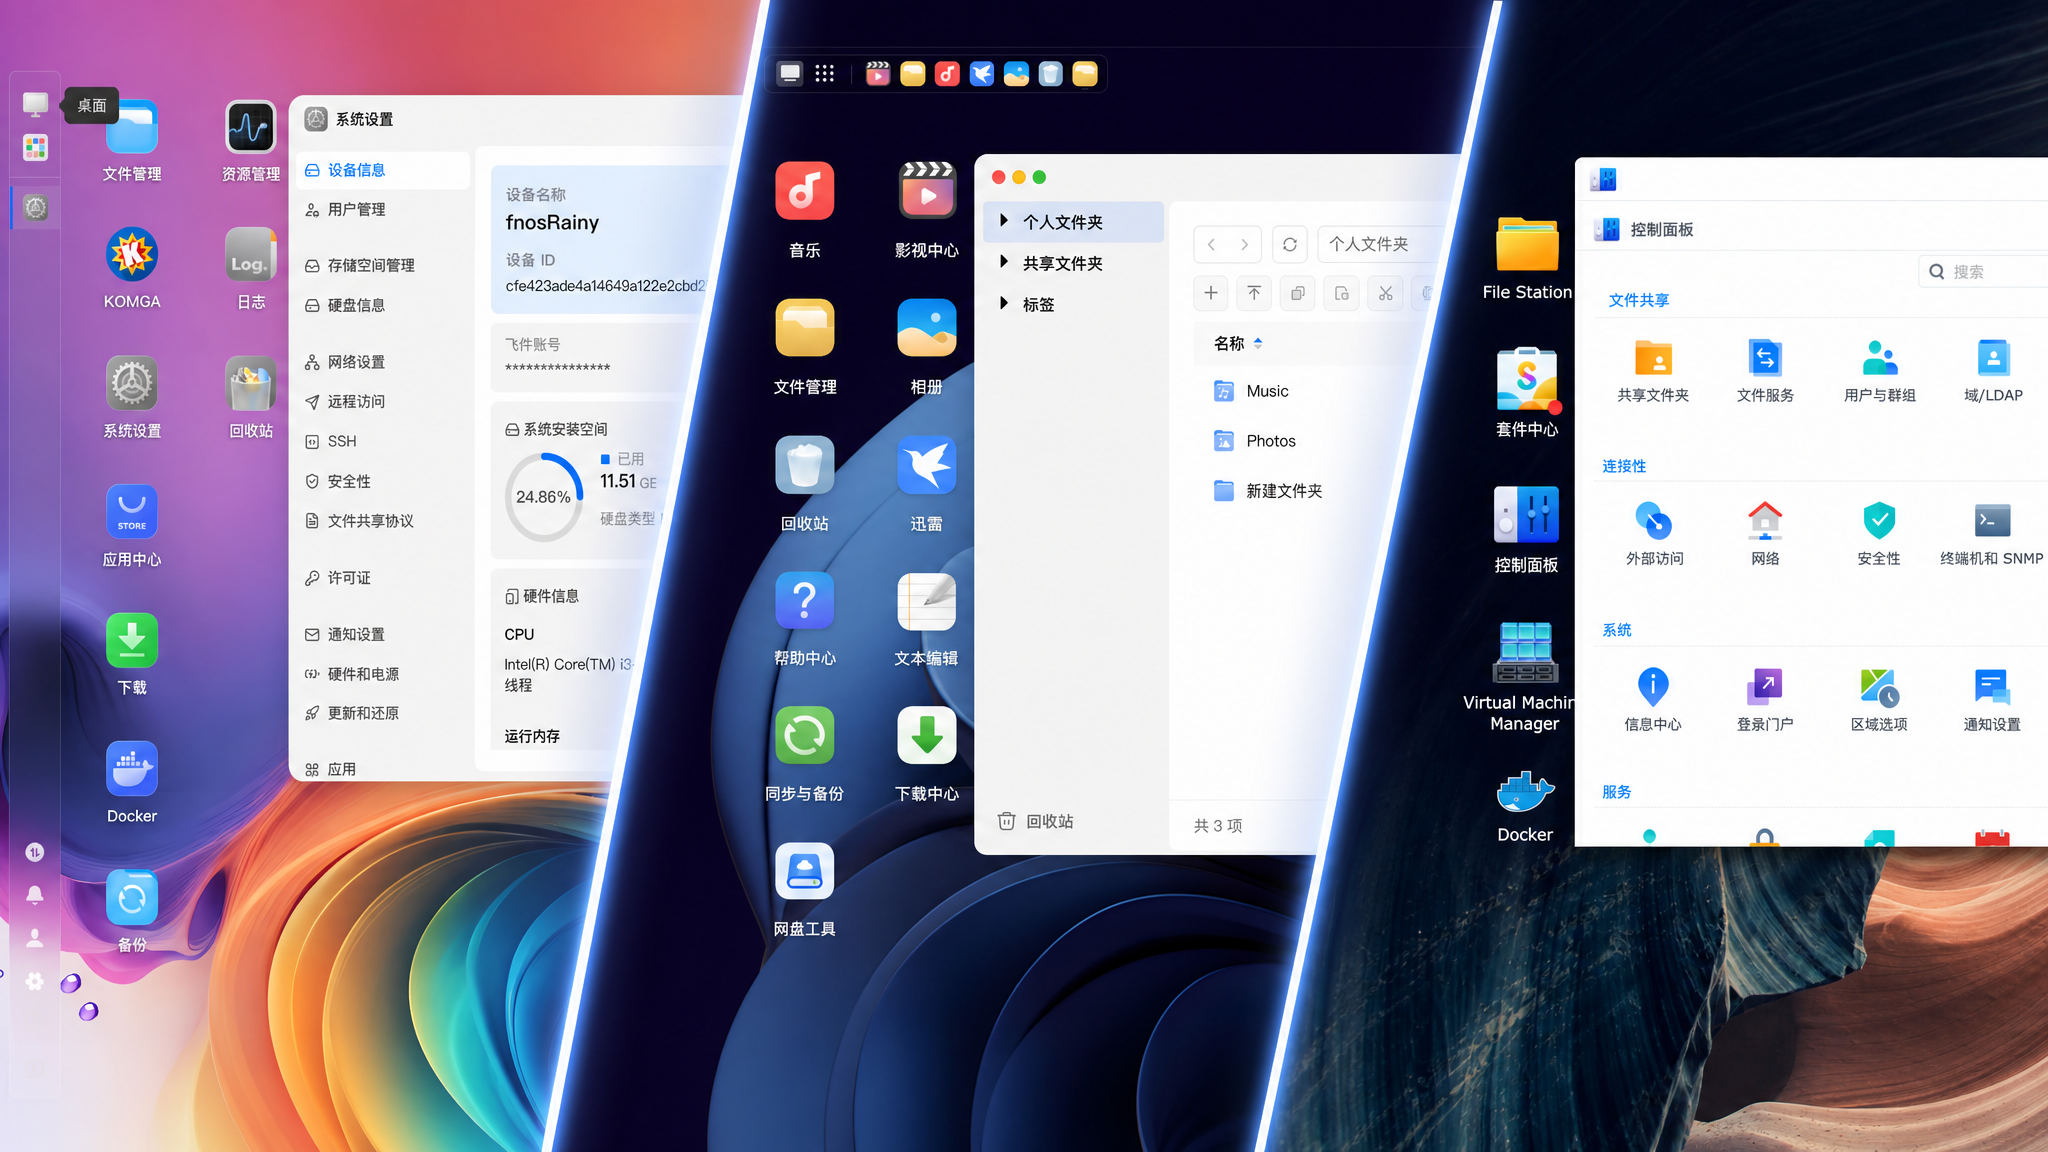
Task: Click the 搜索 field in the control panel
Action: pos(1984,271)
